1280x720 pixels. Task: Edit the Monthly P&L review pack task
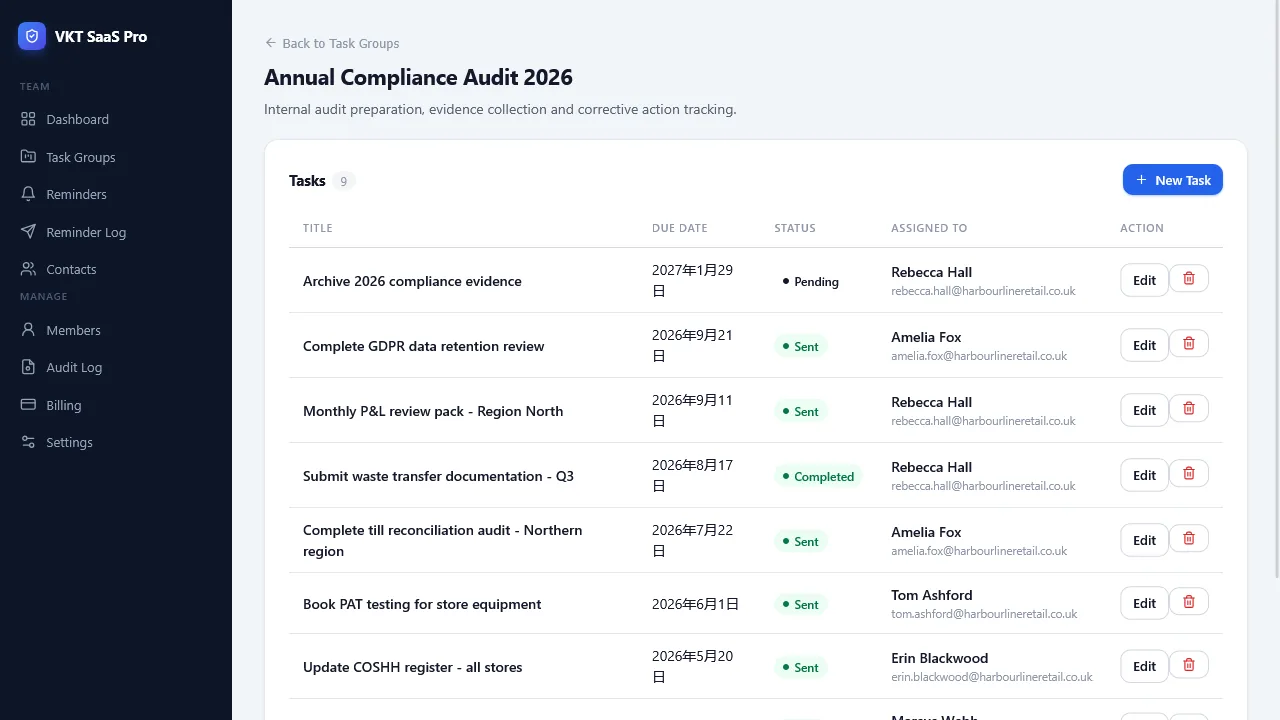click(x=1144, y=410)
